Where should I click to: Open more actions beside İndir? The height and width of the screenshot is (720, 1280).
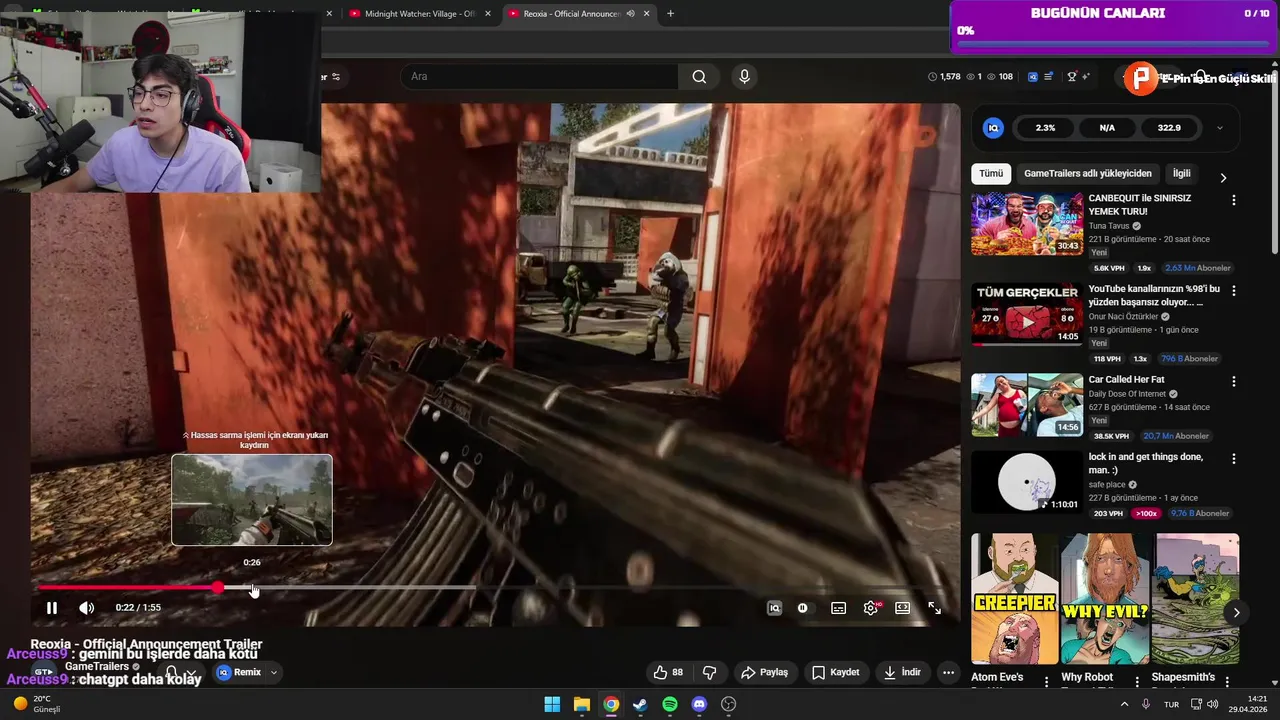pos(948,672)
